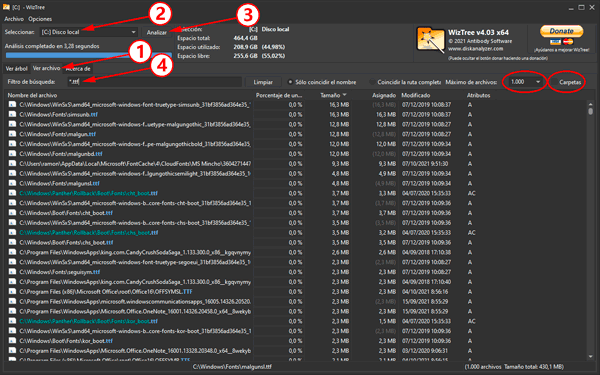Open the Opciones menu
Image resolution: width=600 pixels, height=375 pixels.
40,19
